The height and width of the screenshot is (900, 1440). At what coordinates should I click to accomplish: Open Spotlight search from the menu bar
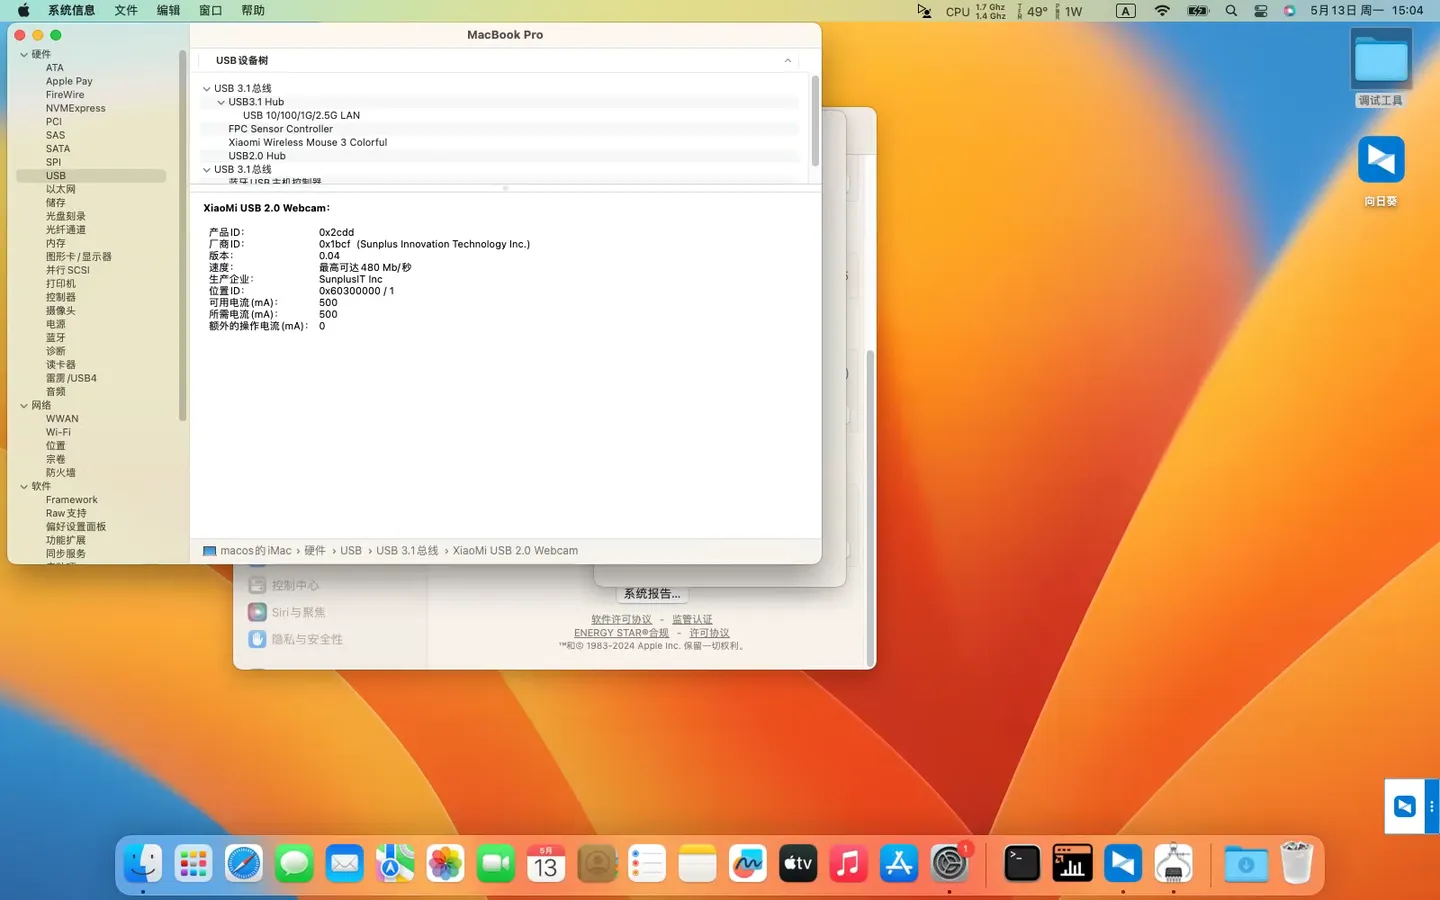tap(1229, 10)
